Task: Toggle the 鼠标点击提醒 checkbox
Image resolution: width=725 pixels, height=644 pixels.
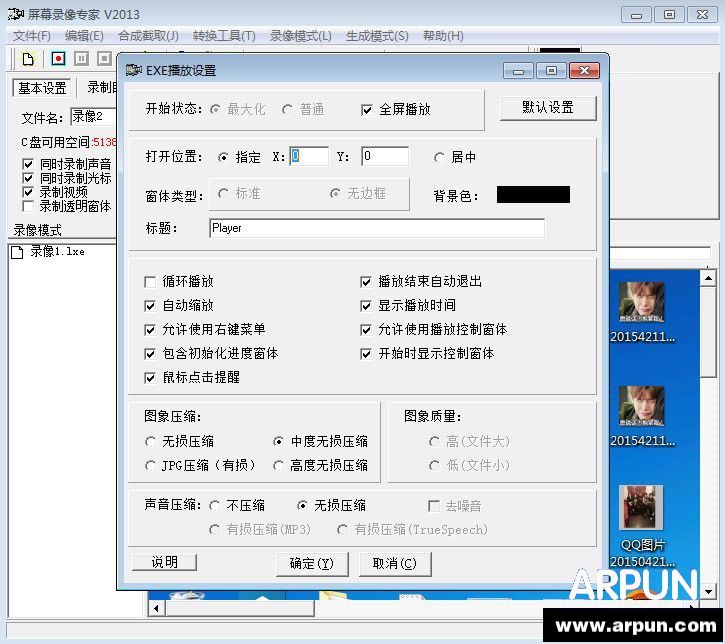Action: (x=151, y=378)
